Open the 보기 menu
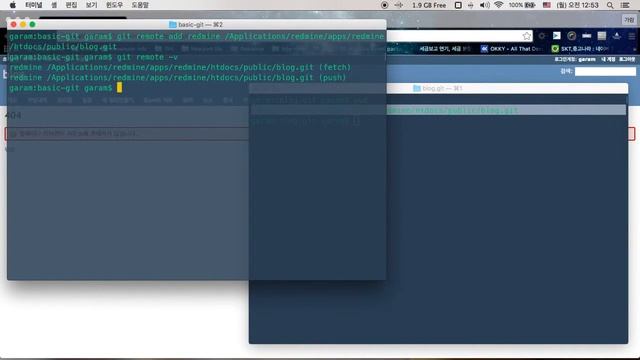The width and height of the screenshot is (640, 360). (x=91, y=5)
